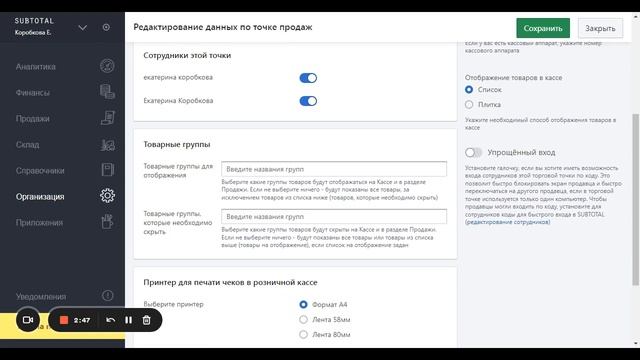Select Список display option
Image resolution: width=640 pixels, height=360 pixels.
[469, 89]
